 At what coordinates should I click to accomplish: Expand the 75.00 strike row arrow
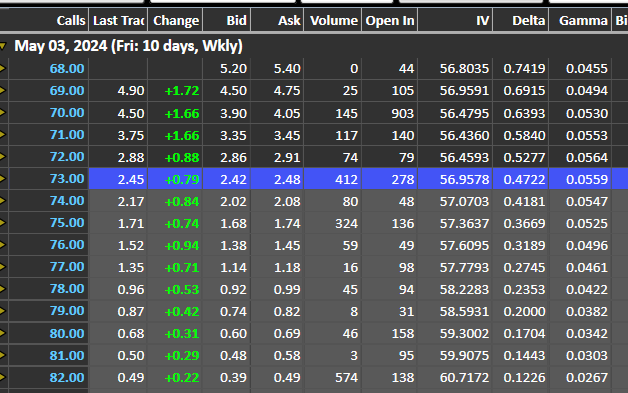click(x=2, y=223)
